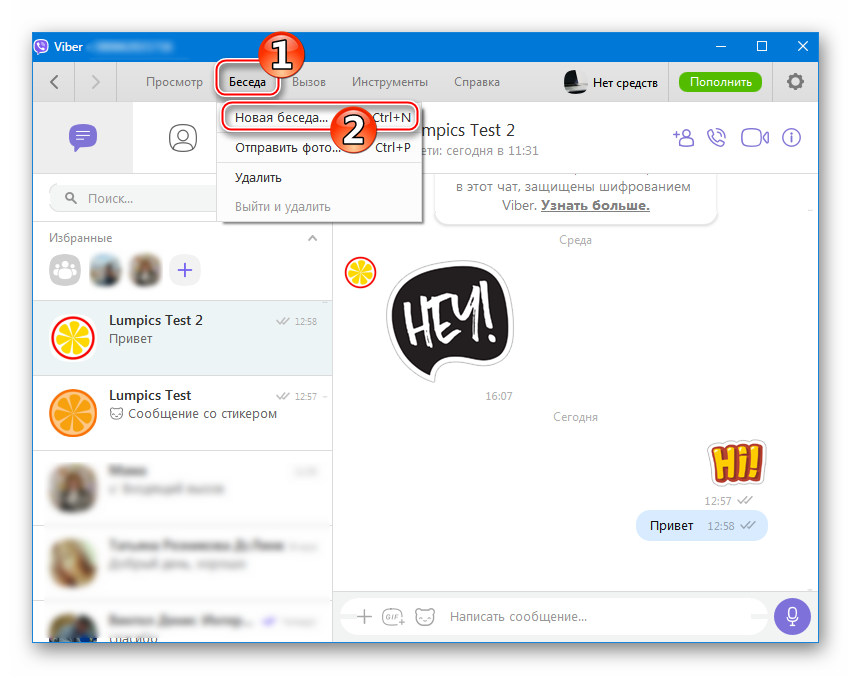Start a voice call with the phone icon
The image size is (851, 675).
[x=716, y=138]
